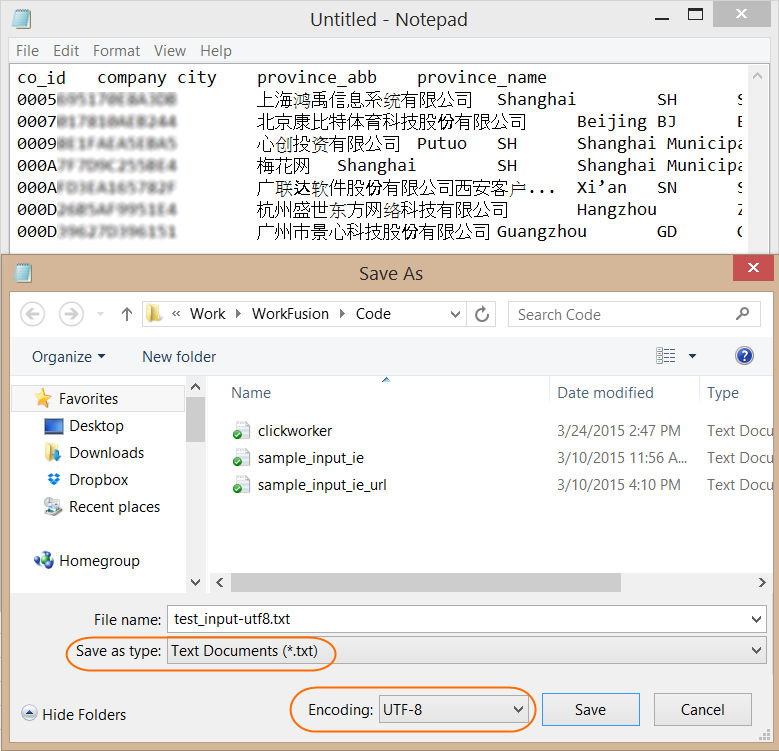Click the arrow after Work in breadcrumb
The width and height of the screenshot is (779, 751).
coord(238,314)
